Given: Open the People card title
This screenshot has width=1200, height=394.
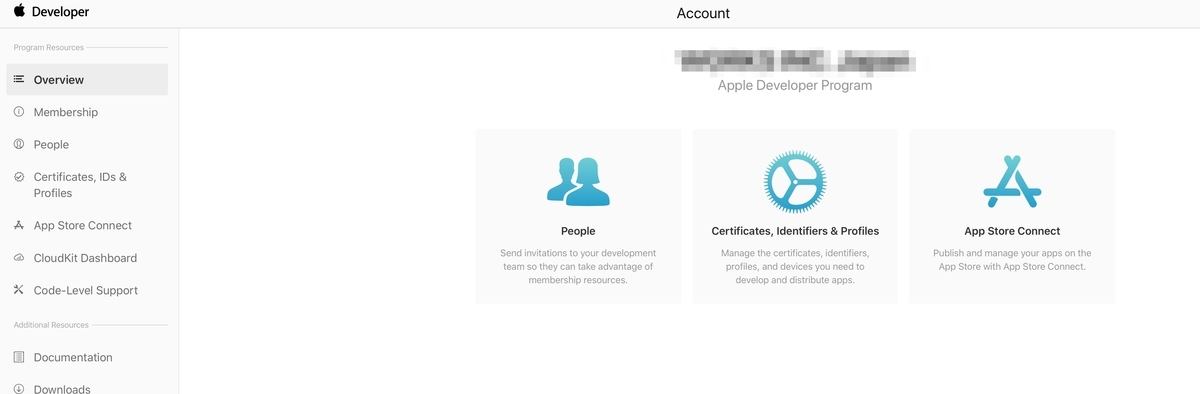Looking at the screenshot, I should 578,231.
